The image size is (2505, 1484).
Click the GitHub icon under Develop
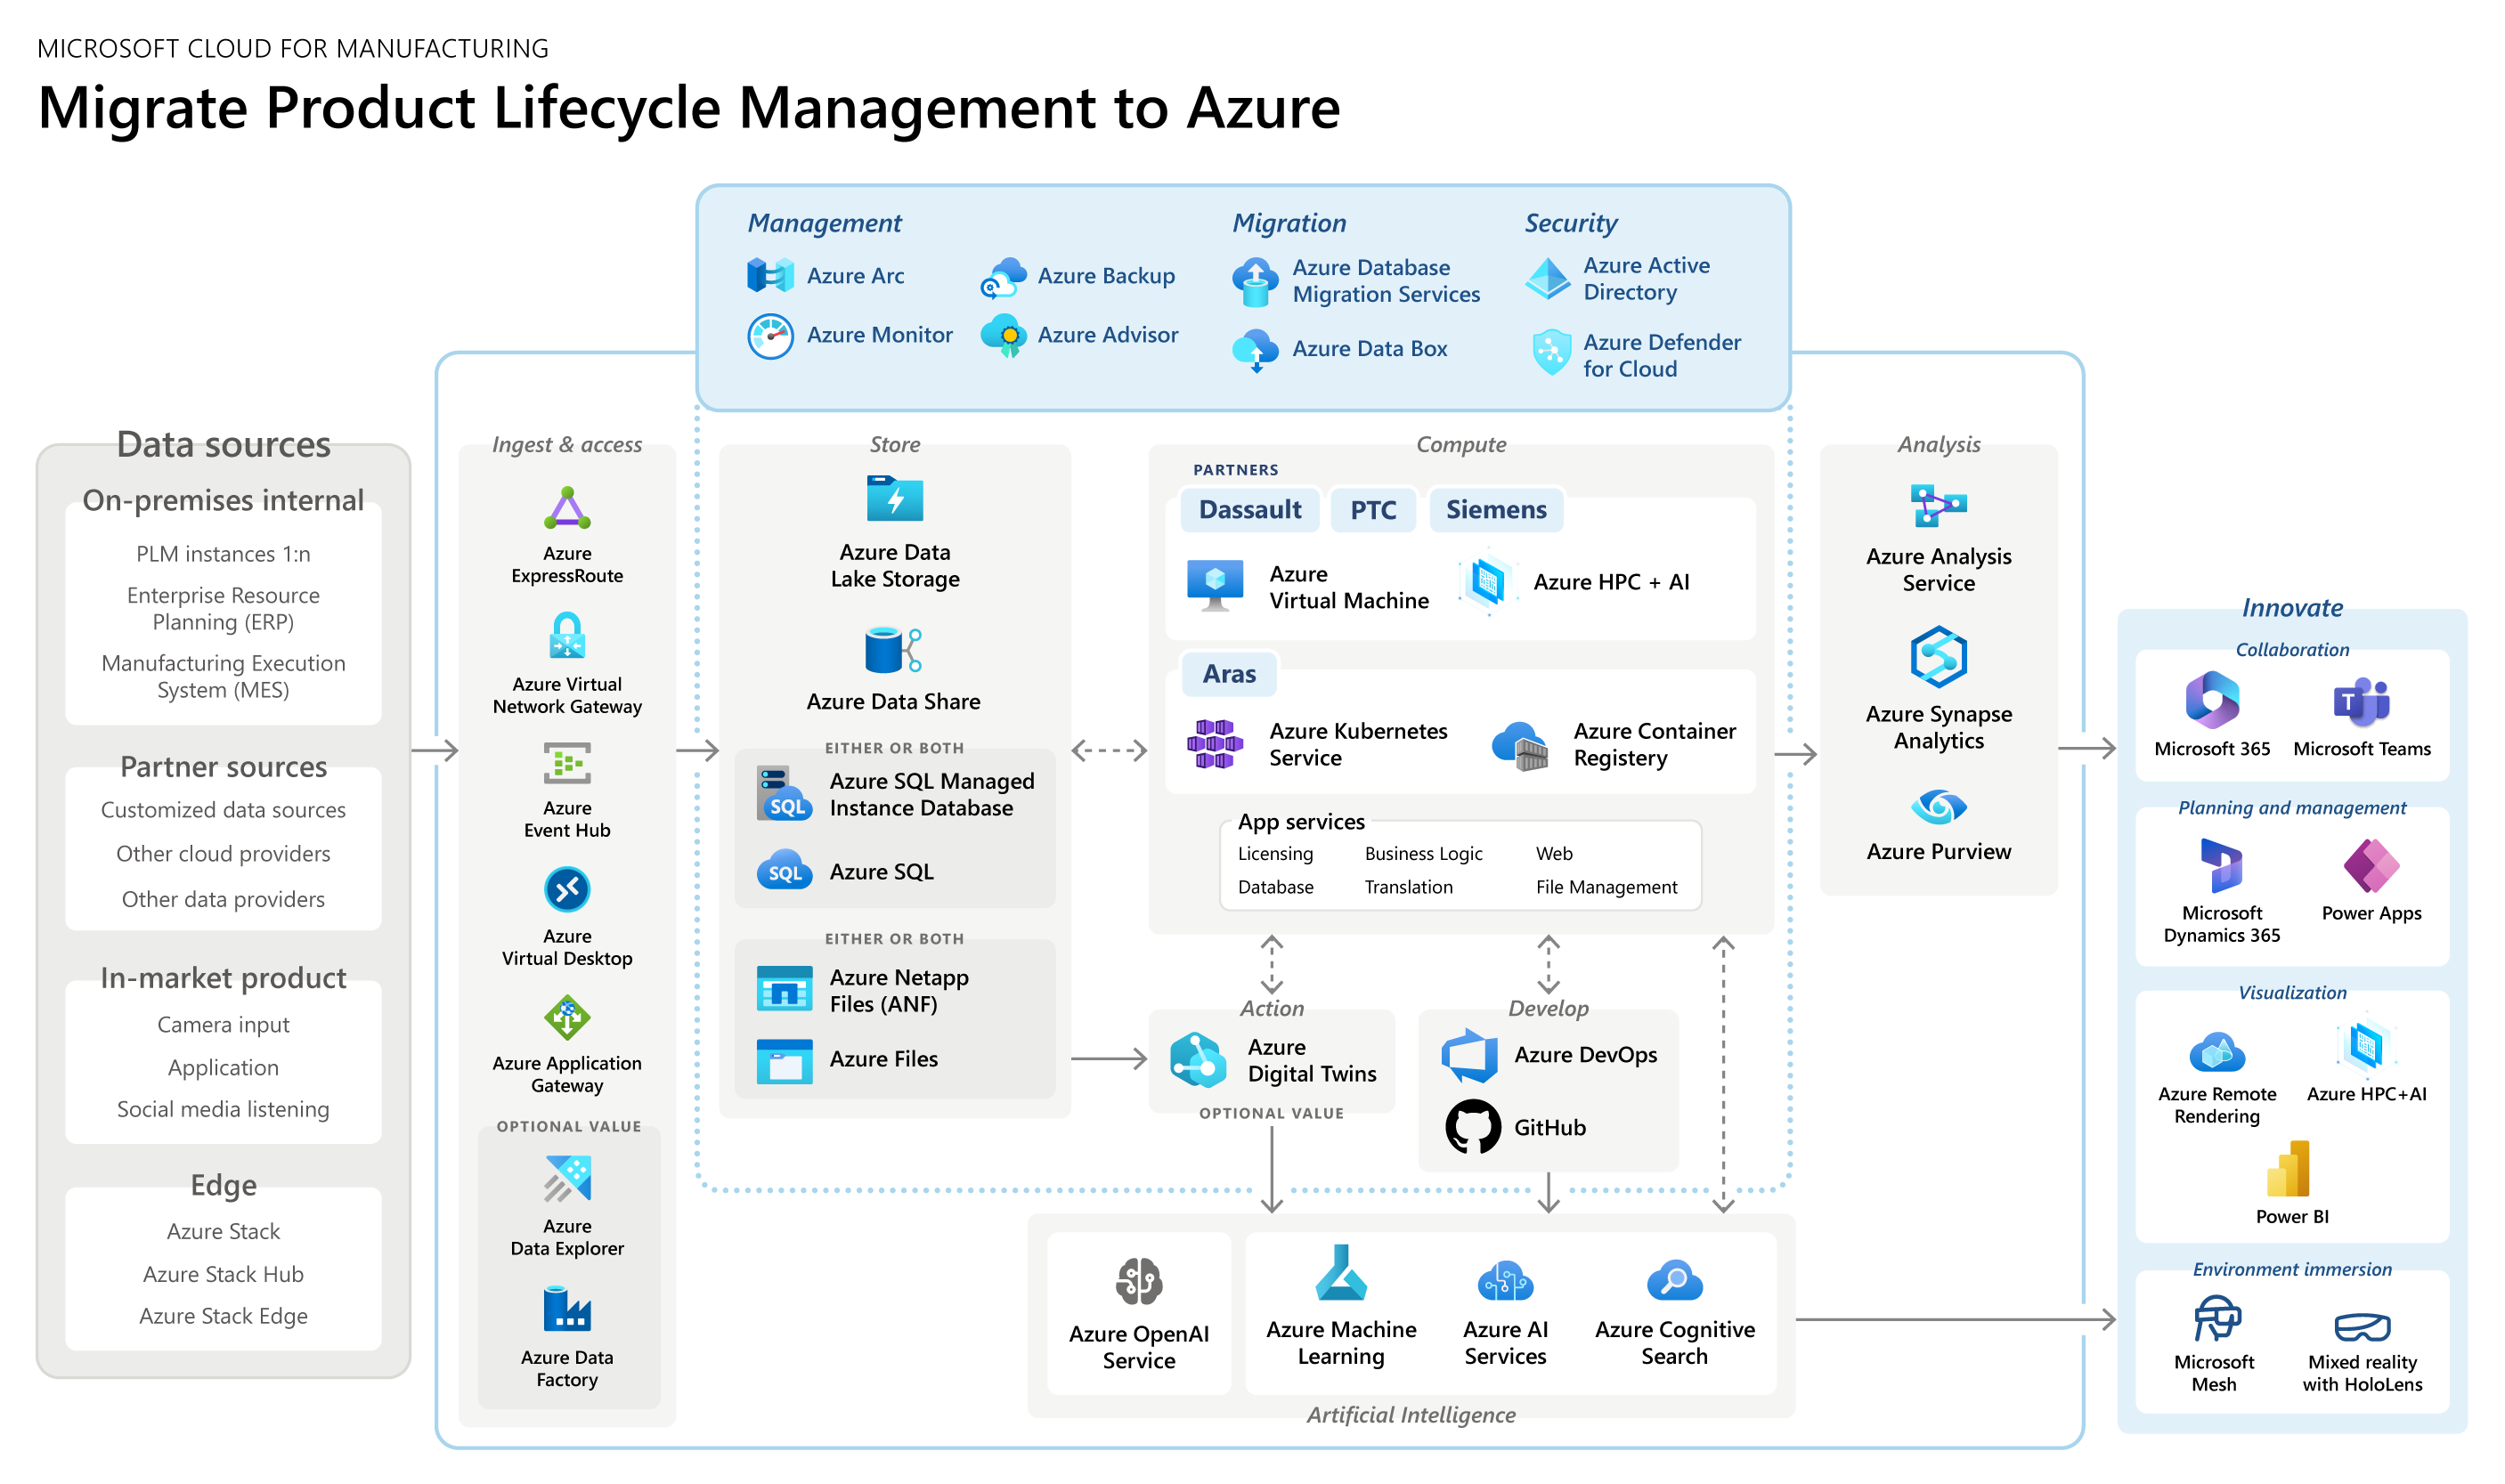pyautogui.click(x=1470, y=1127)
